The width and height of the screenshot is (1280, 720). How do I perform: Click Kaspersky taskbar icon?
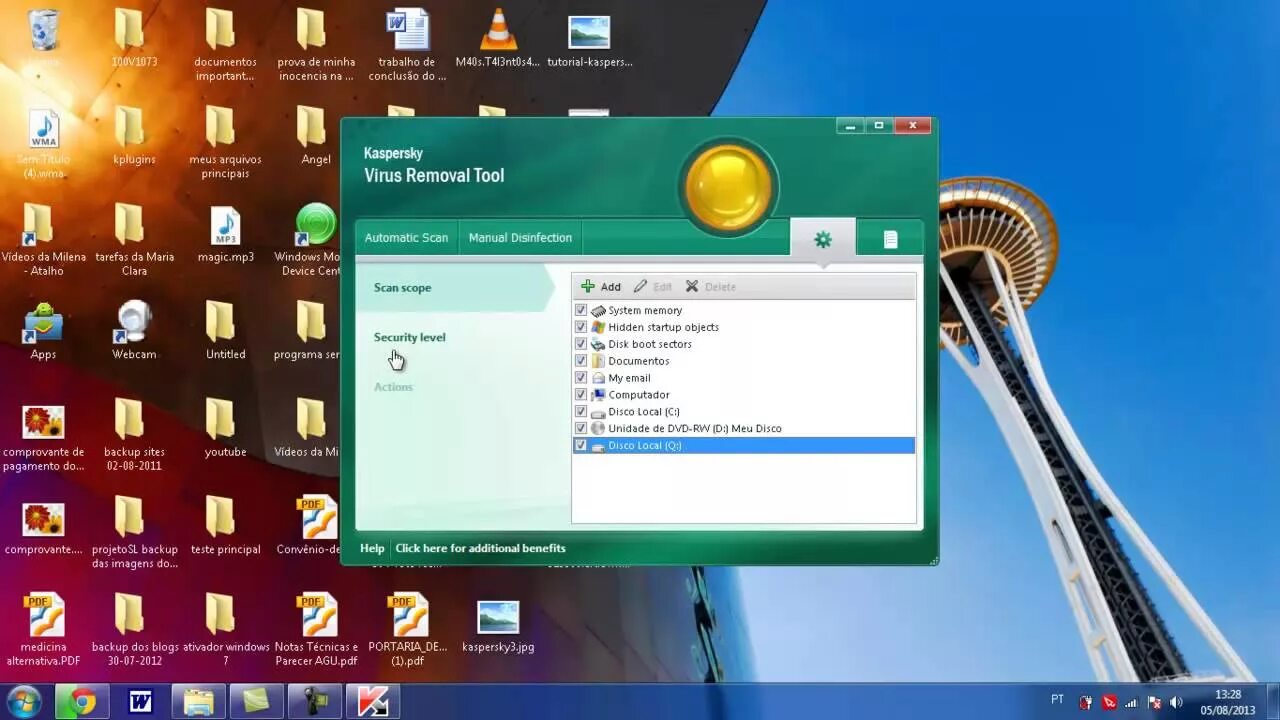[372, 702]
